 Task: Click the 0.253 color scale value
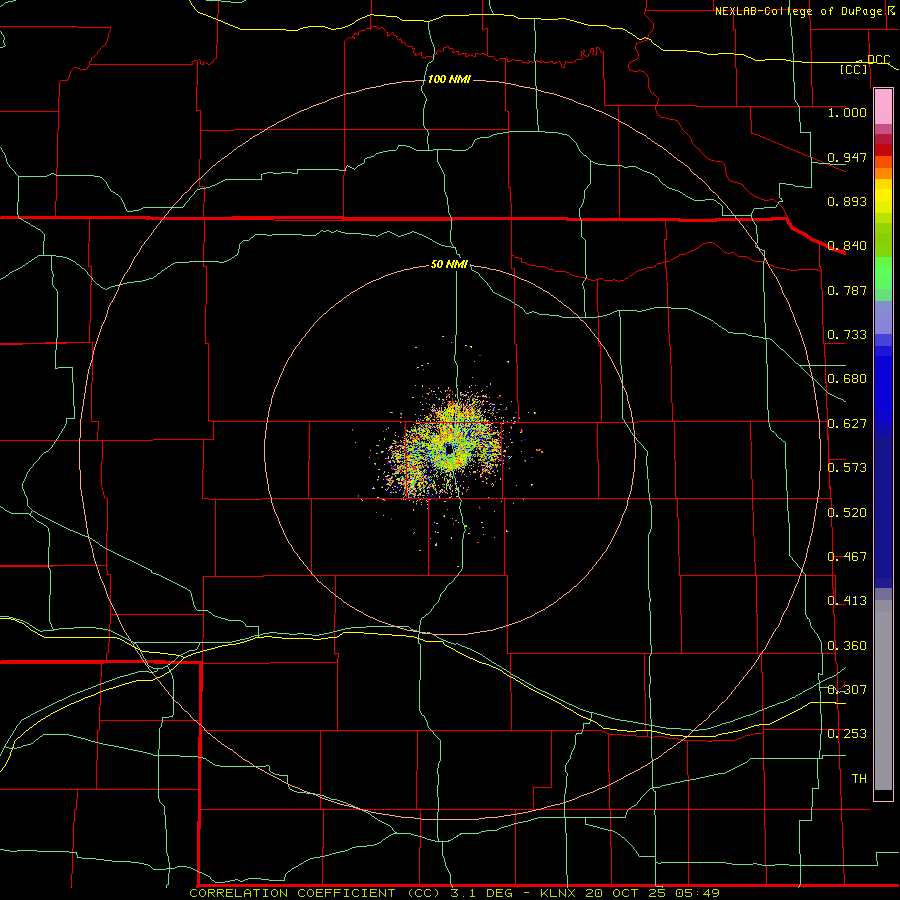coord(847,734)
